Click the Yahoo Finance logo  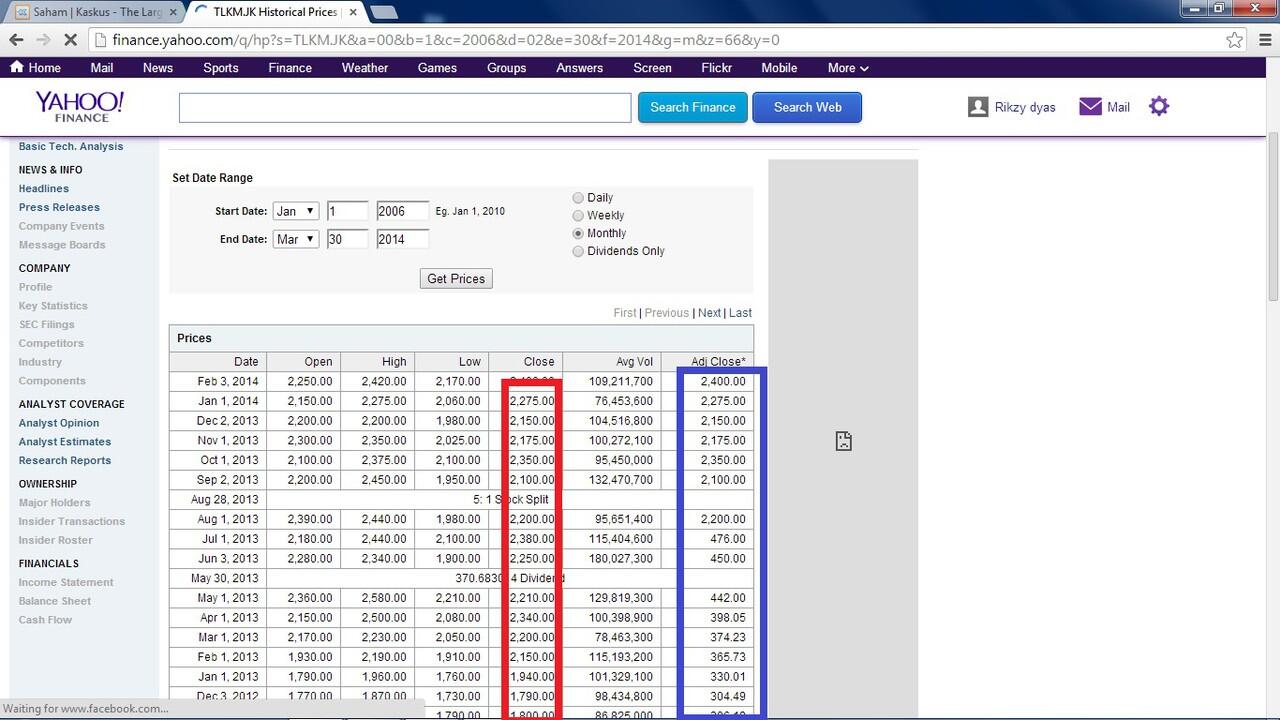click(x=80, y=106)
